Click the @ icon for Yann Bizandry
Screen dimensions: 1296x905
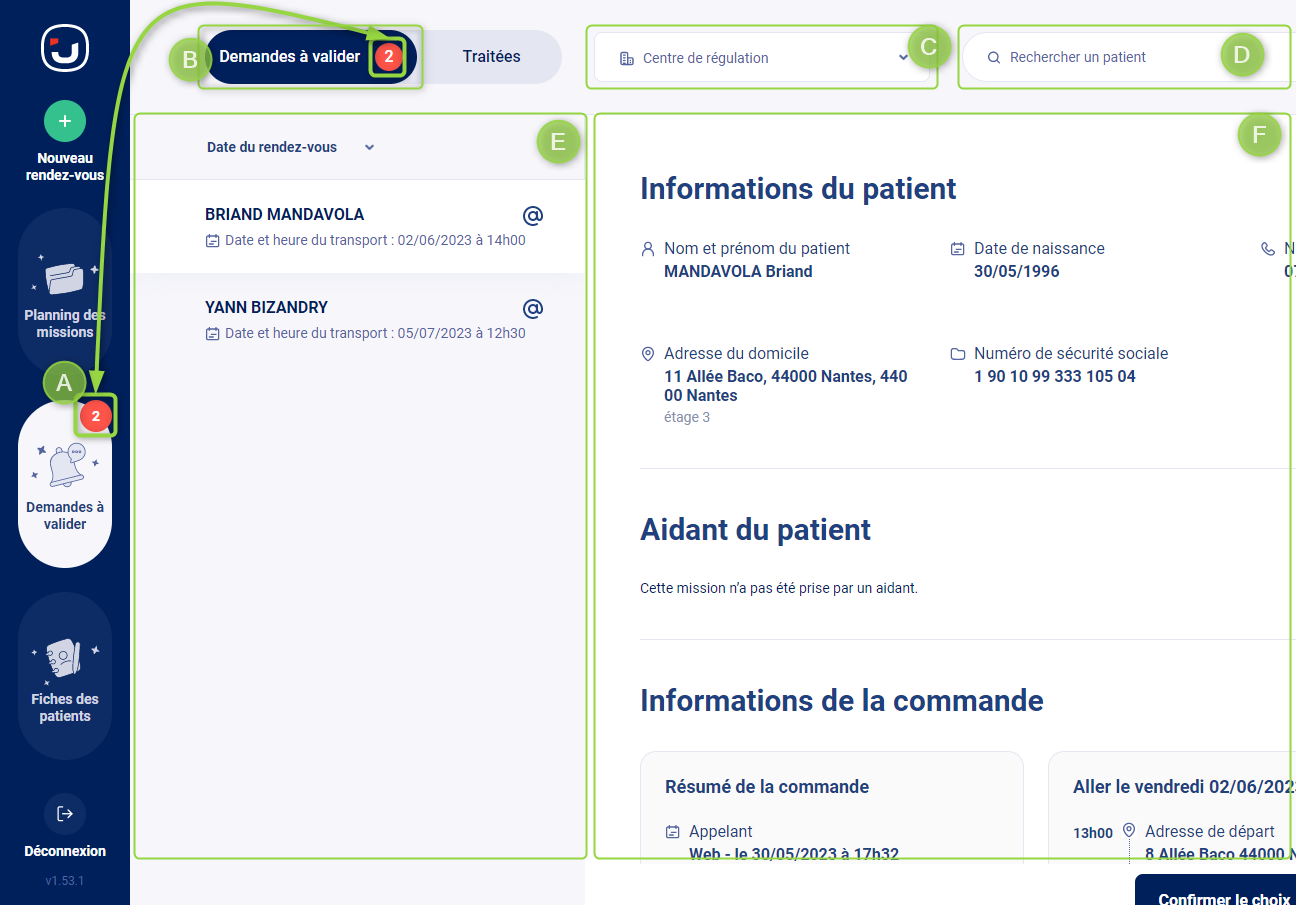coord(533,308)
